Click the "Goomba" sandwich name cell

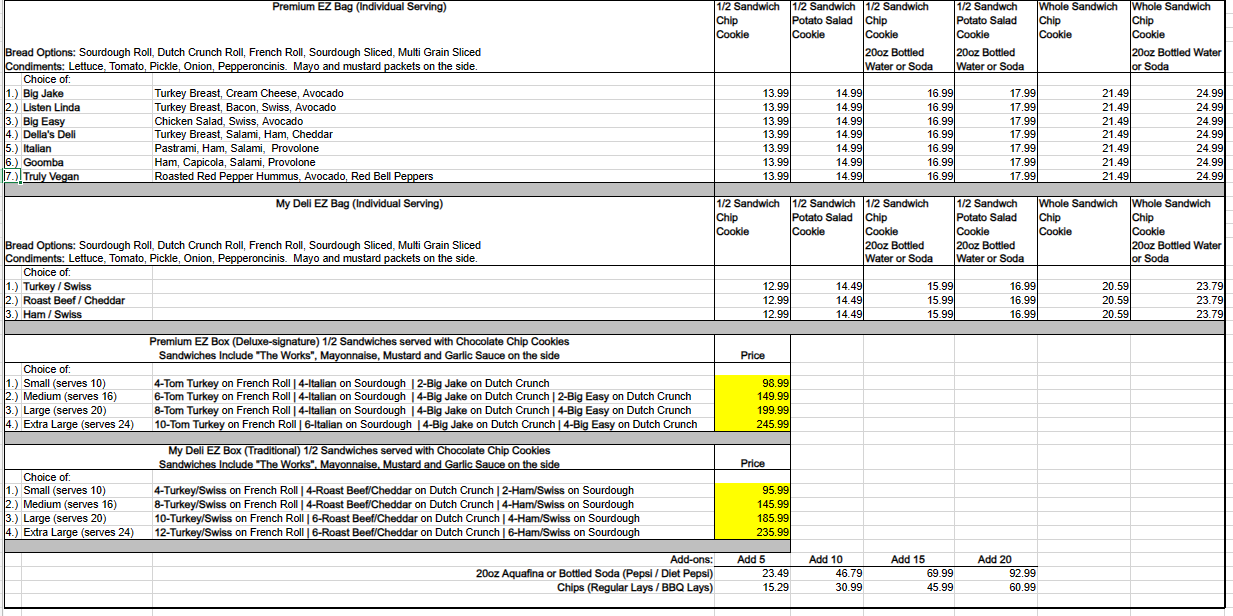44,162
